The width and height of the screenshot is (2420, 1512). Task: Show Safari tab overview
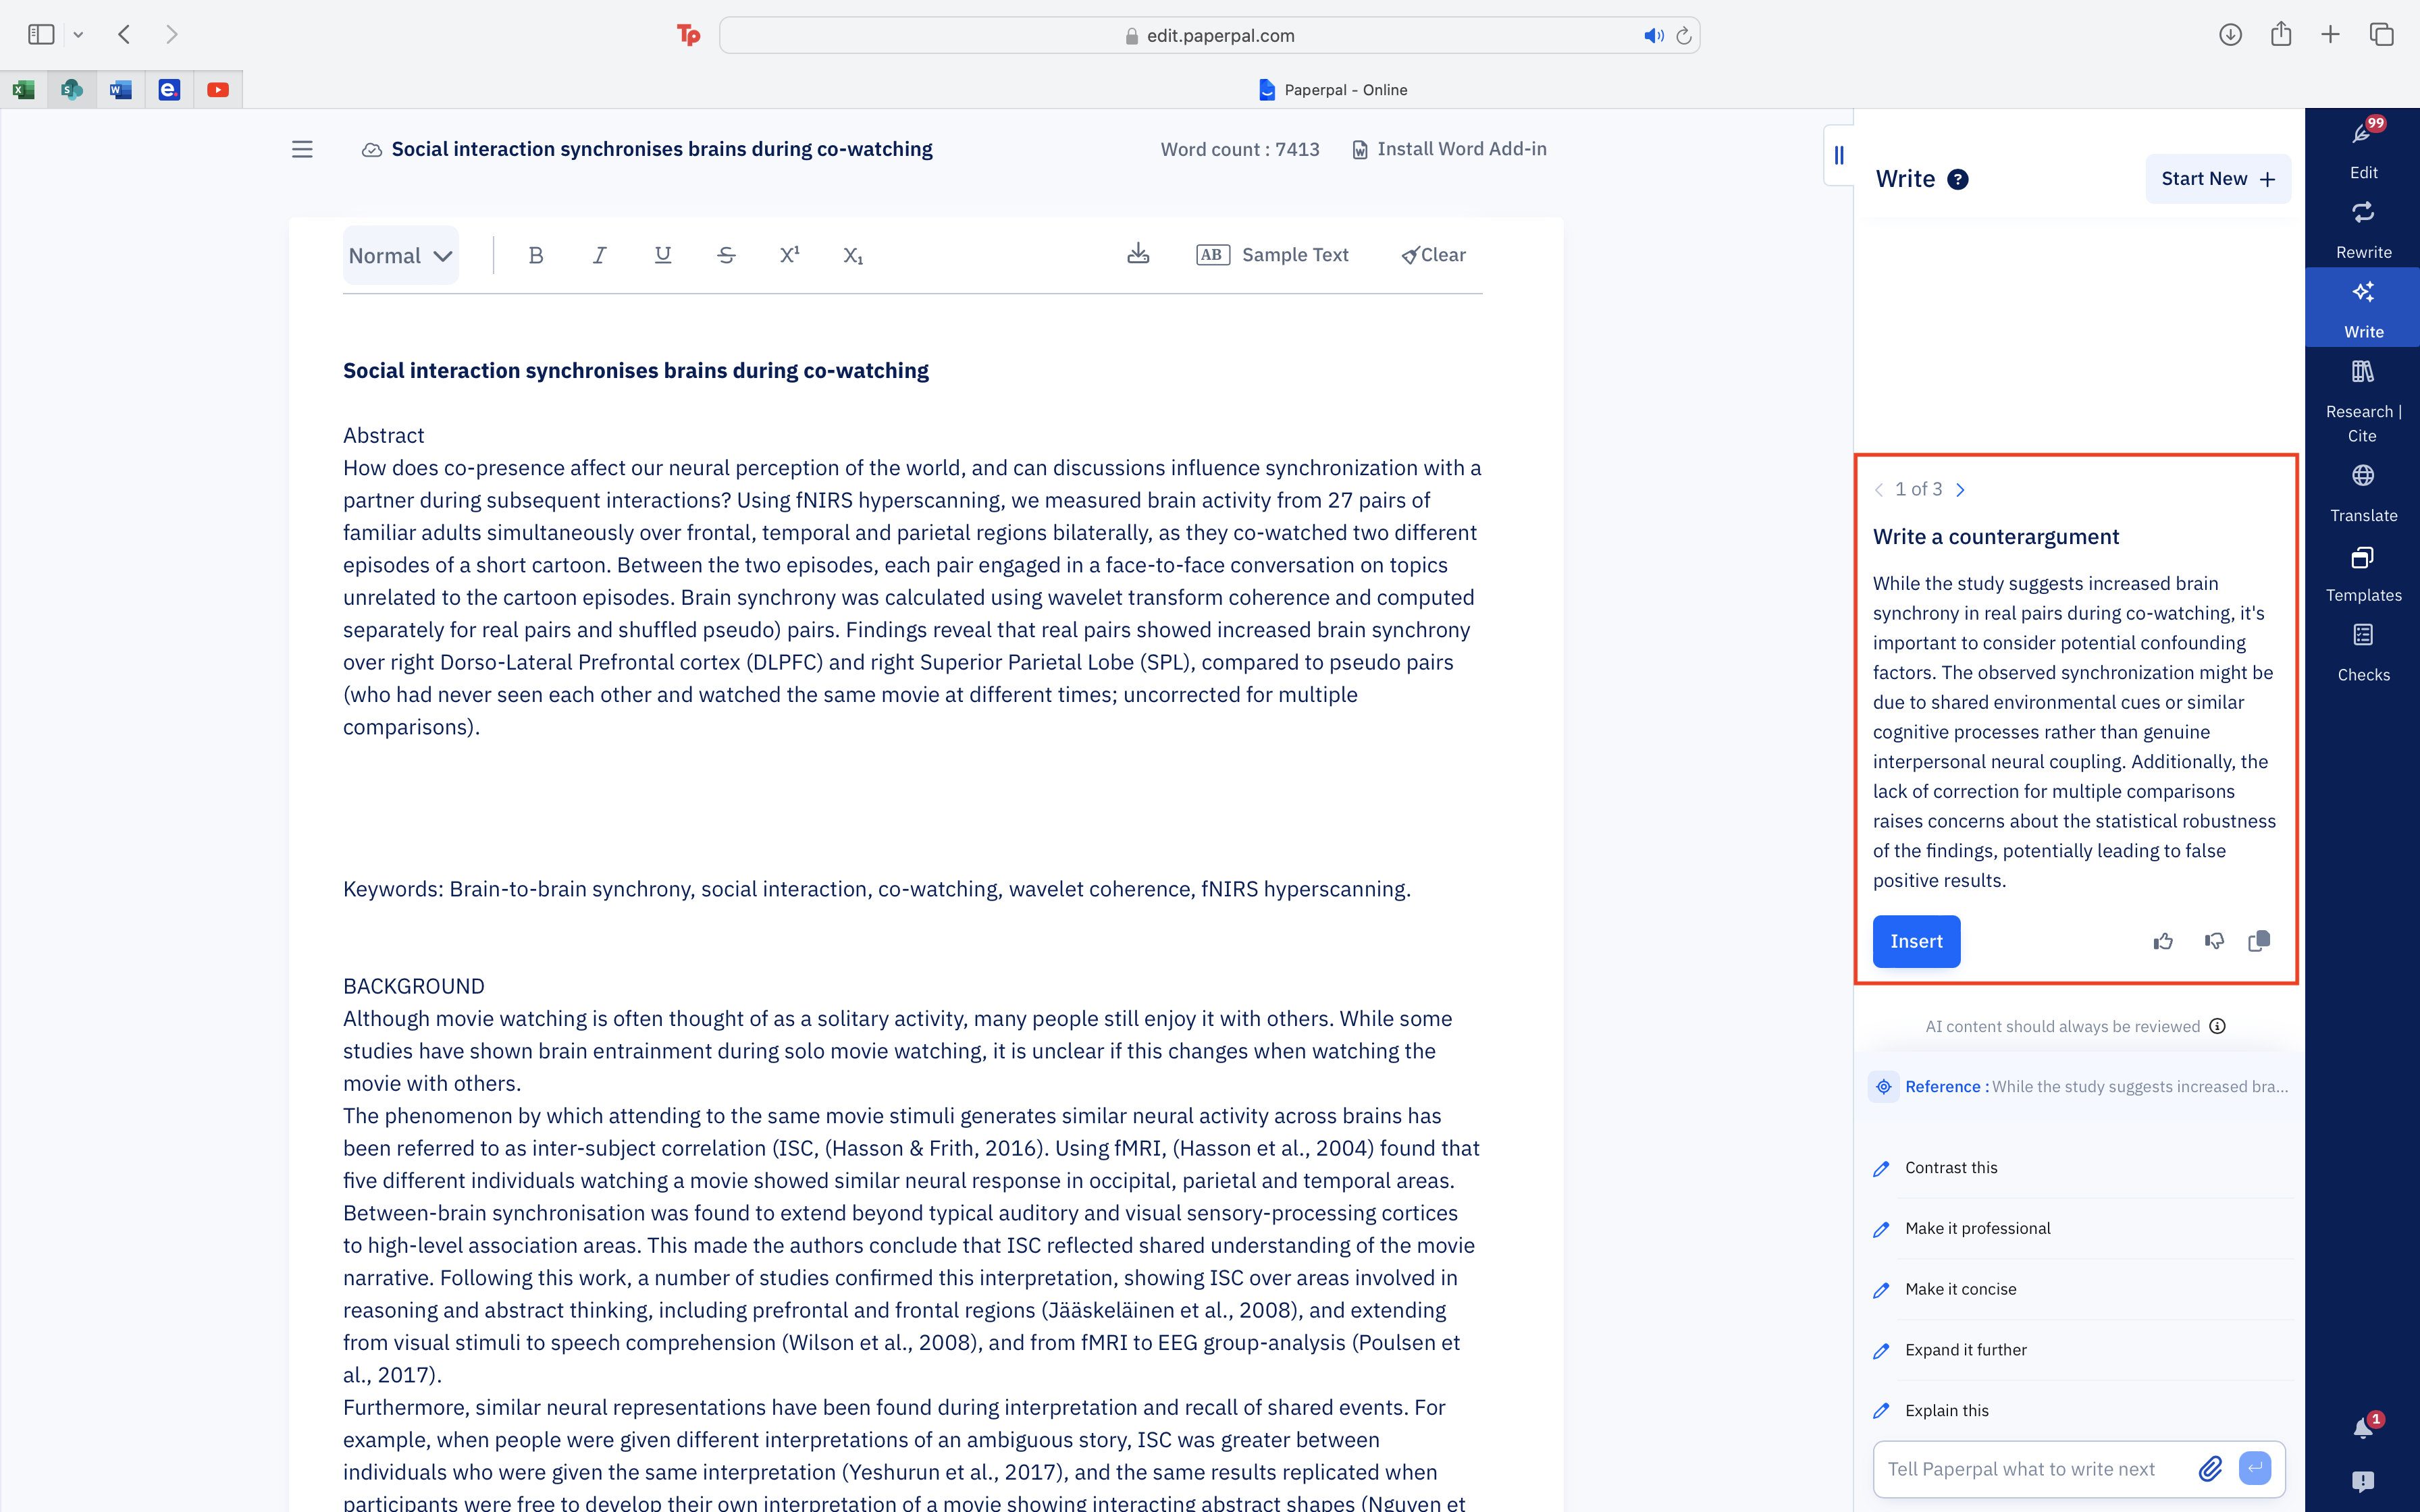coord(2381,35)
